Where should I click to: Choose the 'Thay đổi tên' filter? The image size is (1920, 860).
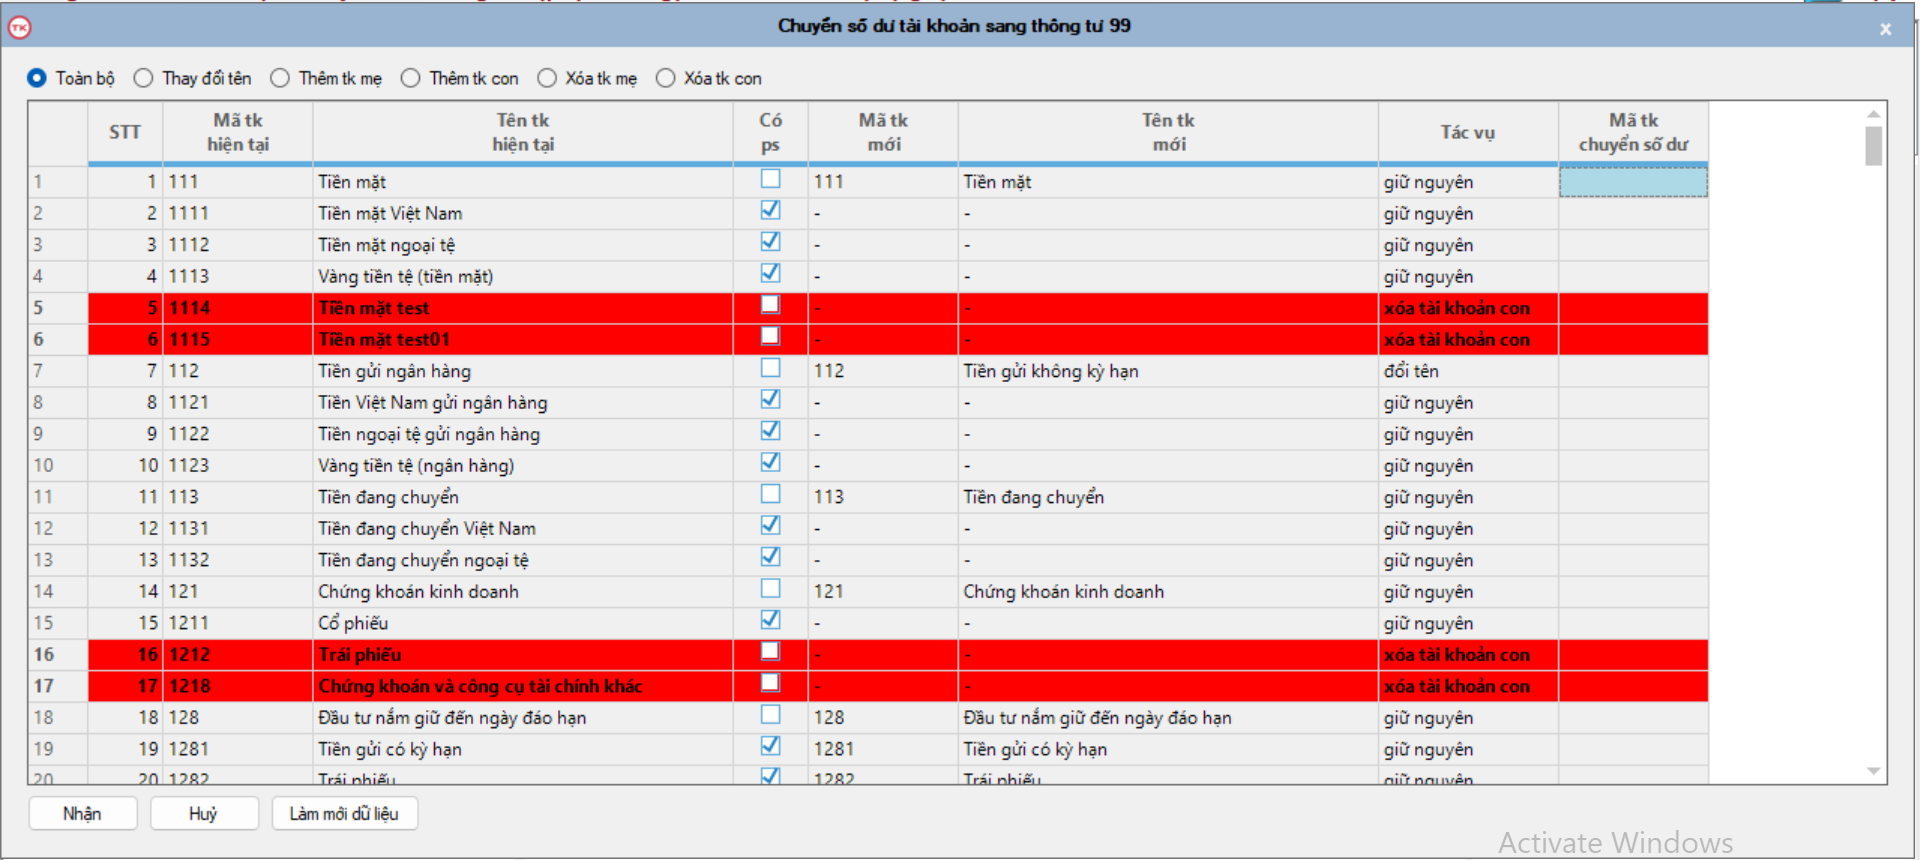pos(144,78)
